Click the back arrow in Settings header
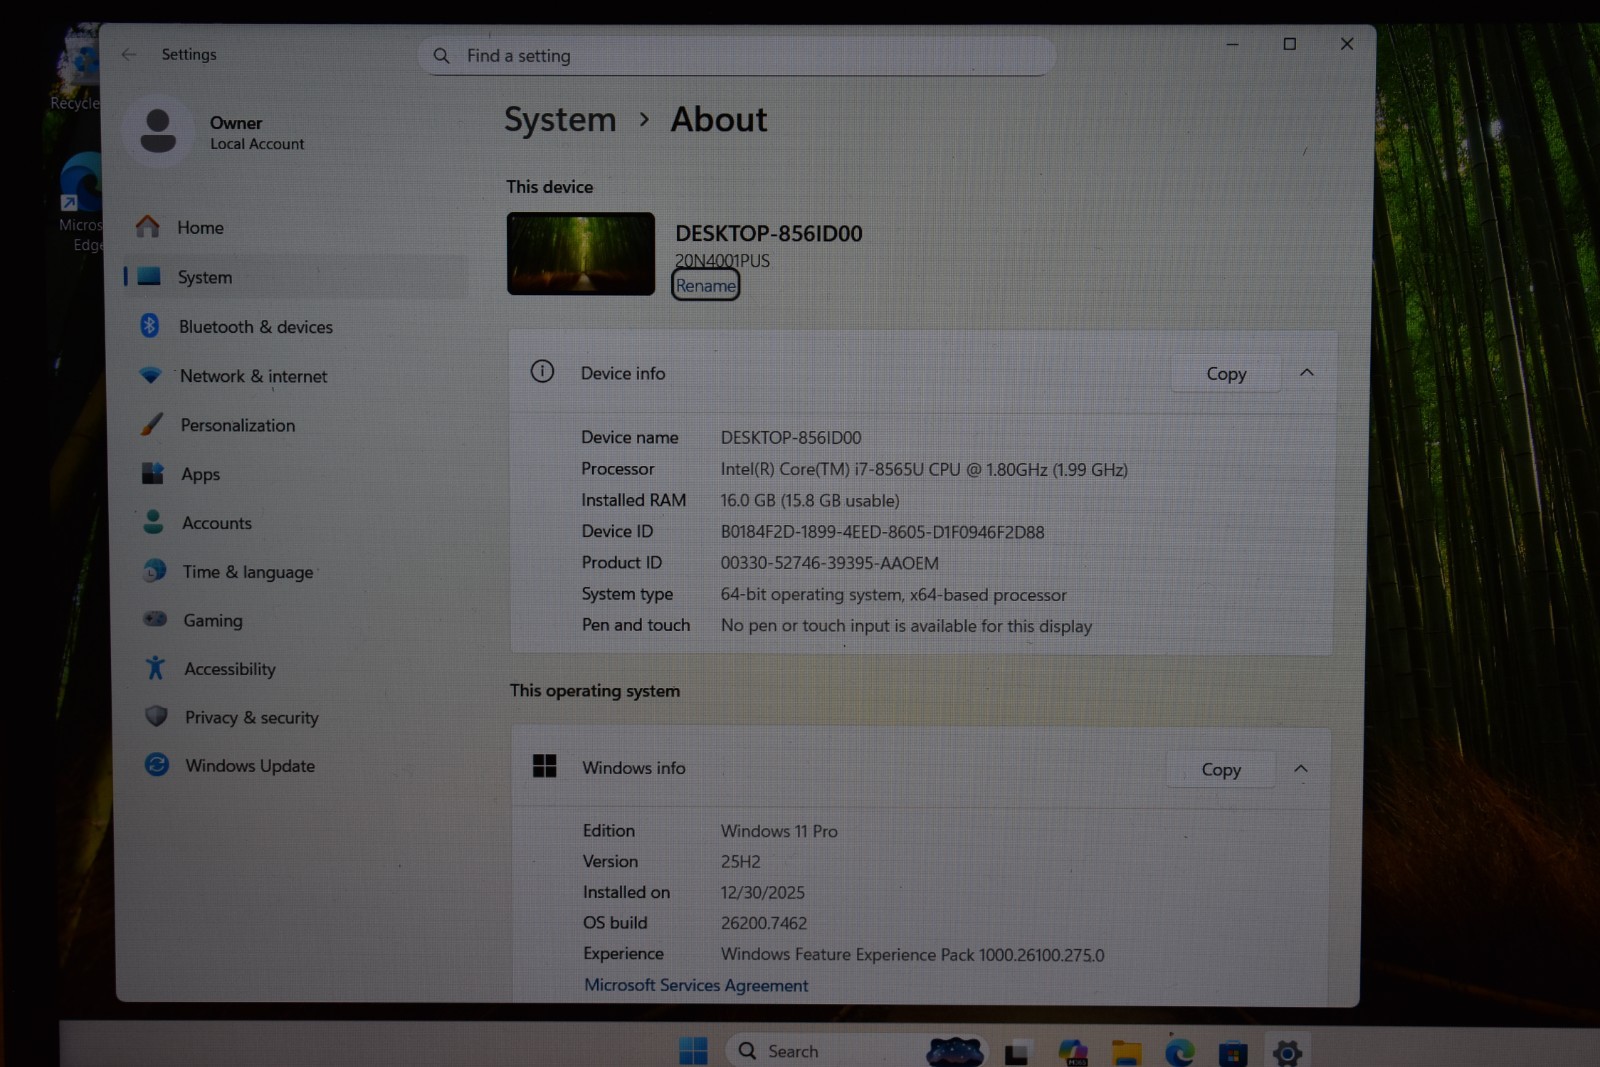The image size is (1600, 1067). (129, 54)
